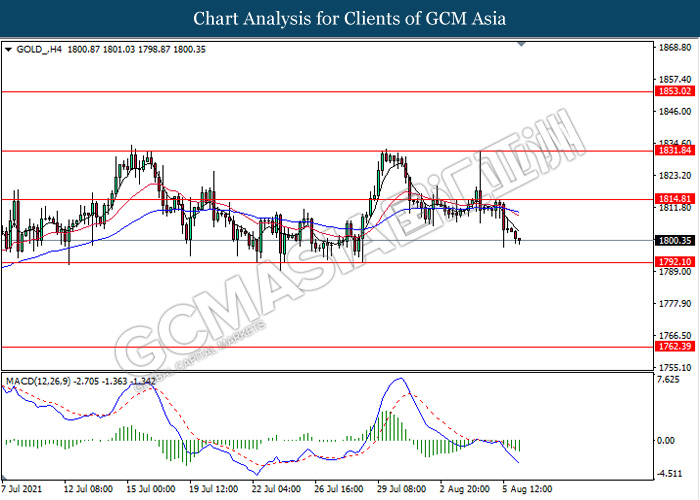Click the 1777.90 price axis value
The height and width of the screenshot is (500, 700).
tap(675, 304)
